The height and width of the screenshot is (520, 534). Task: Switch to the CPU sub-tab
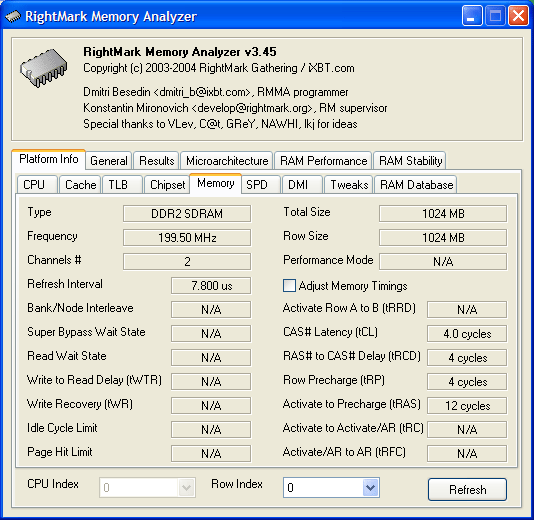click(37, 185)
